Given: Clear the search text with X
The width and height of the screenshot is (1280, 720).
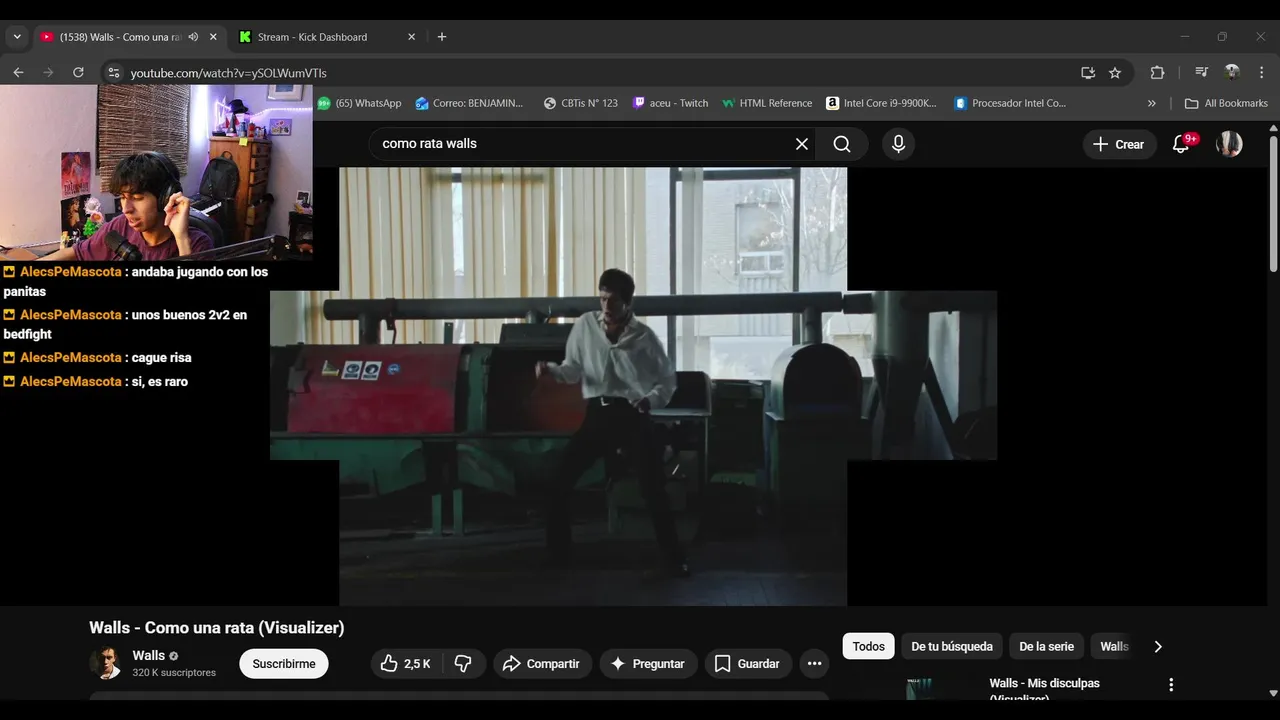Looking at the screenshot, I should pos(802,144).
